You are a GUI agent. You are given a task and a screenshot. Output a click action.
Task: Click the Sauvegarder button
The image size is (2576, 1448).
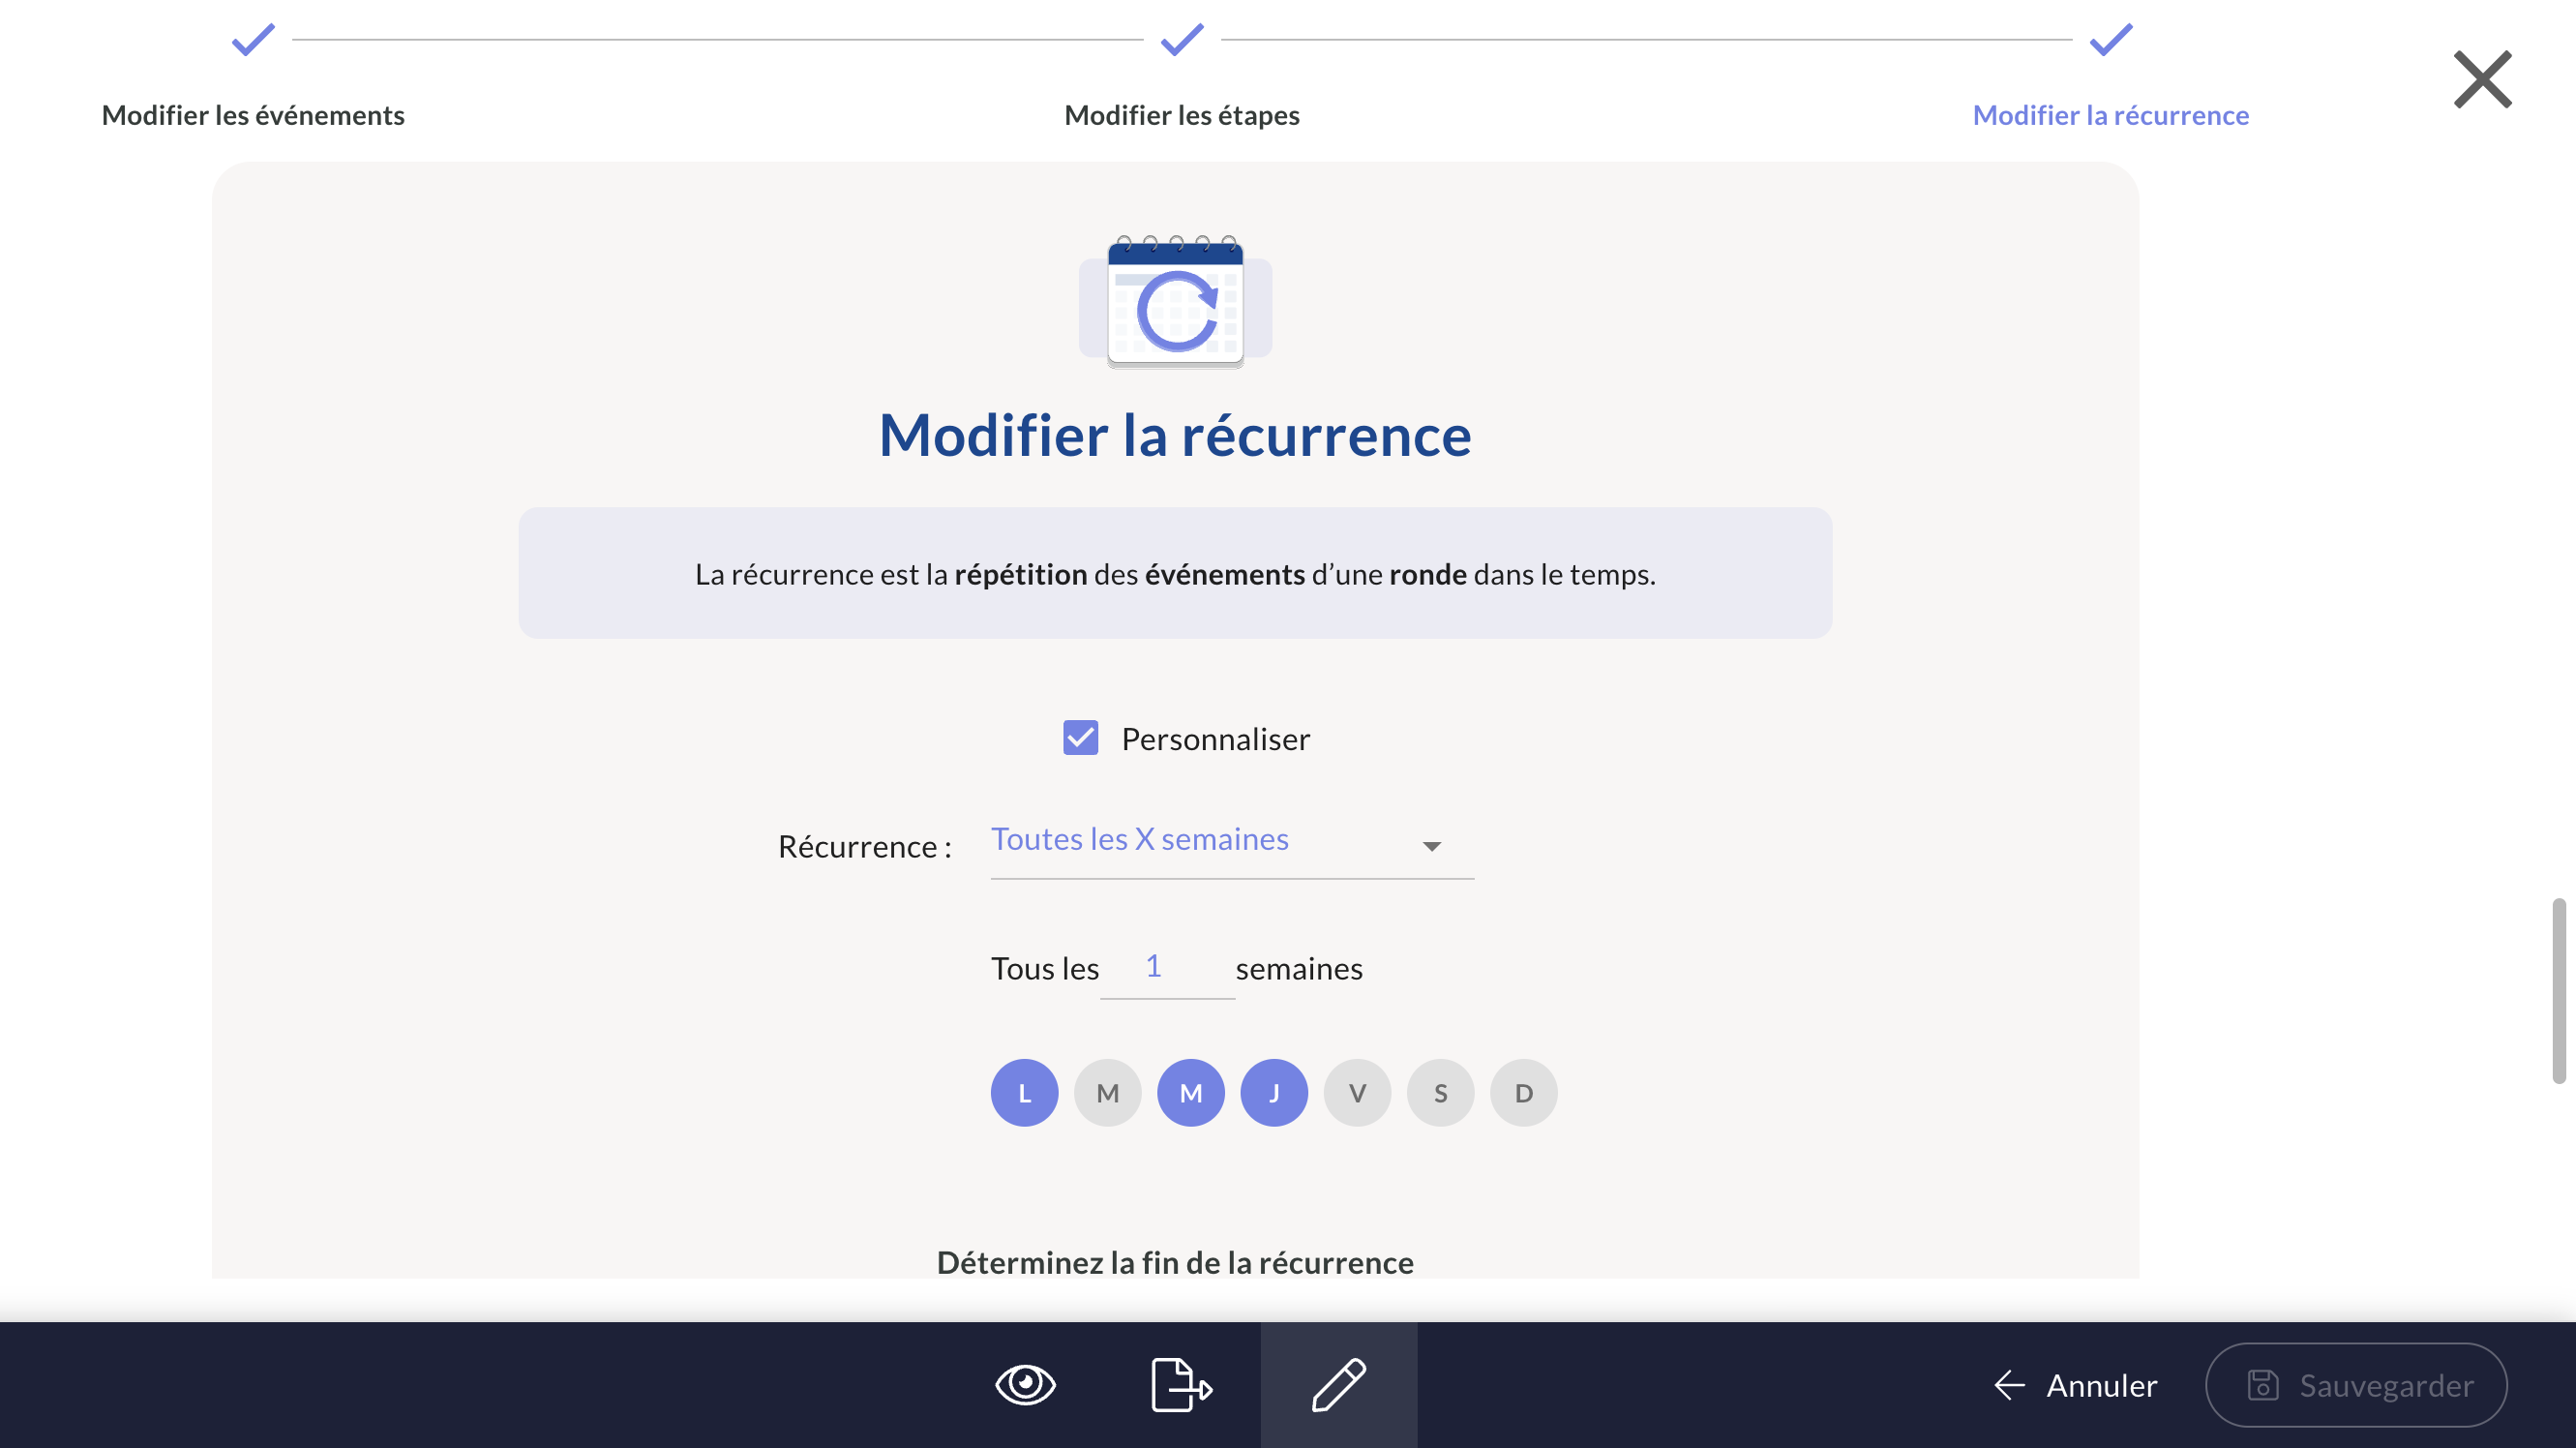point(2355,1384)
